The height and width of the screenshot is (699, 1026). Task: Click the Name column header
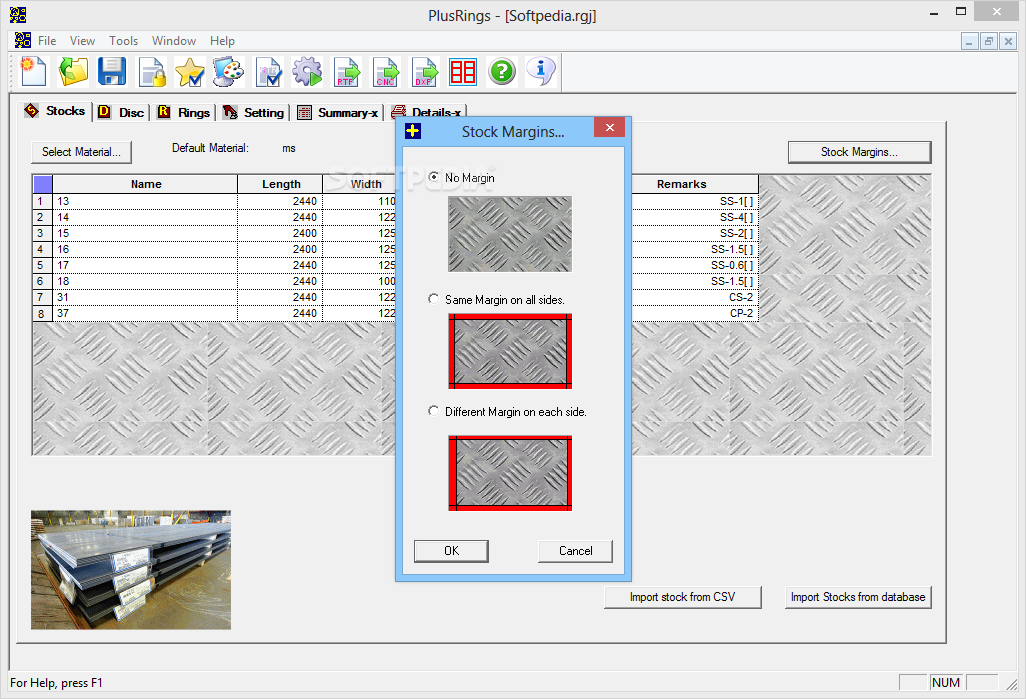[x=145, y=184]
